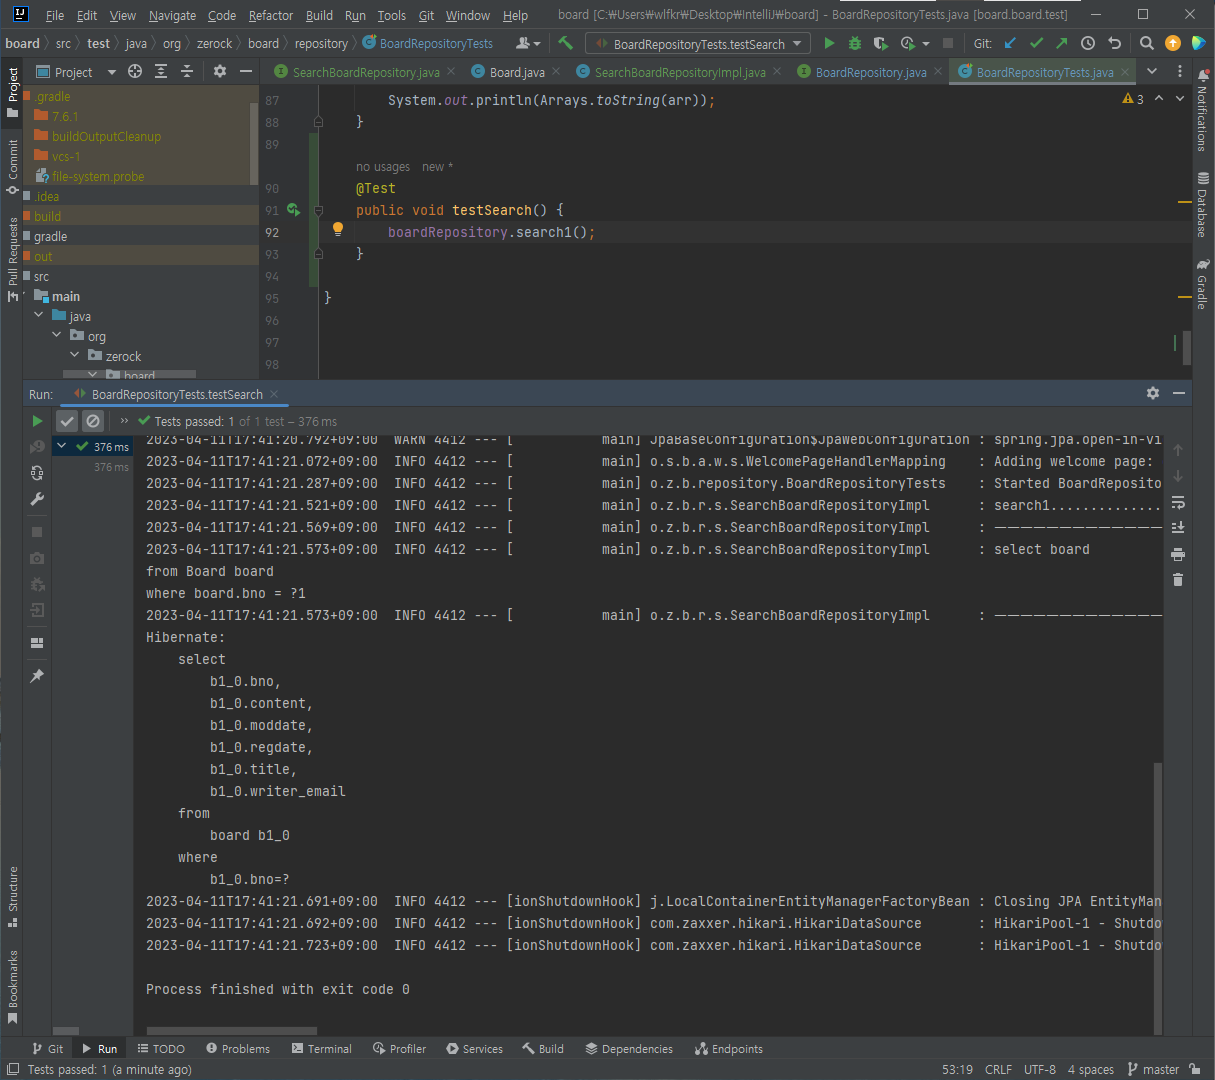Toggle show ignored tests filter

pyautogui.click(x=93, y=421)
